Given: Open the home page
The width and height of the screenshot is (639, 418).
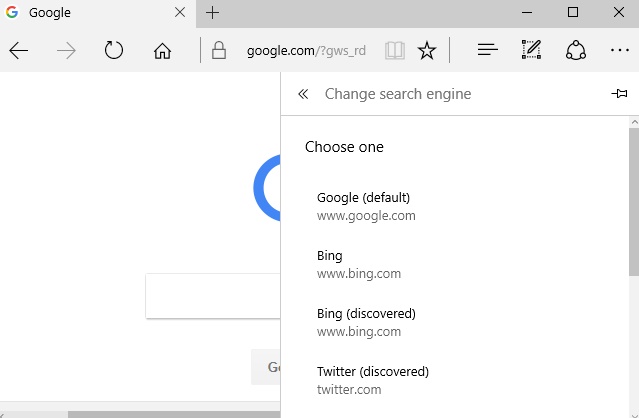Looking at the screenshot, I should (162, 51).
